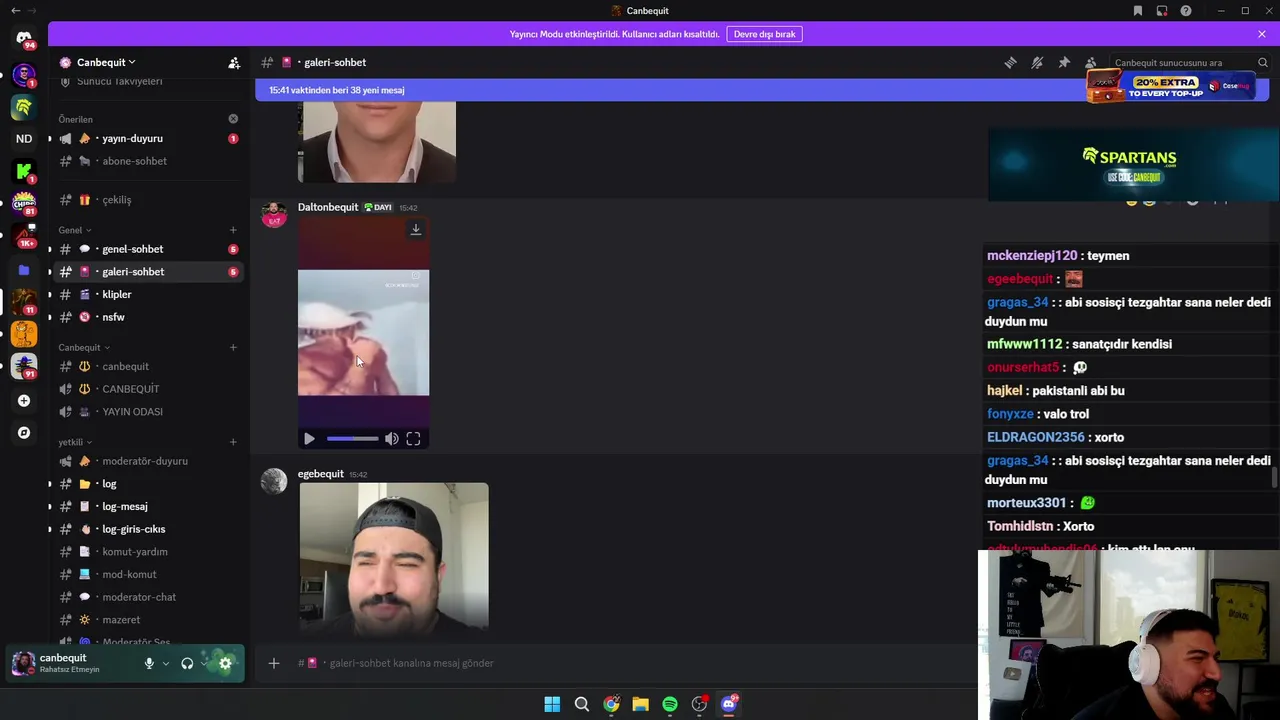Toggle the member list icon
Viewport: 1280px width, 720px height.
1091,62
